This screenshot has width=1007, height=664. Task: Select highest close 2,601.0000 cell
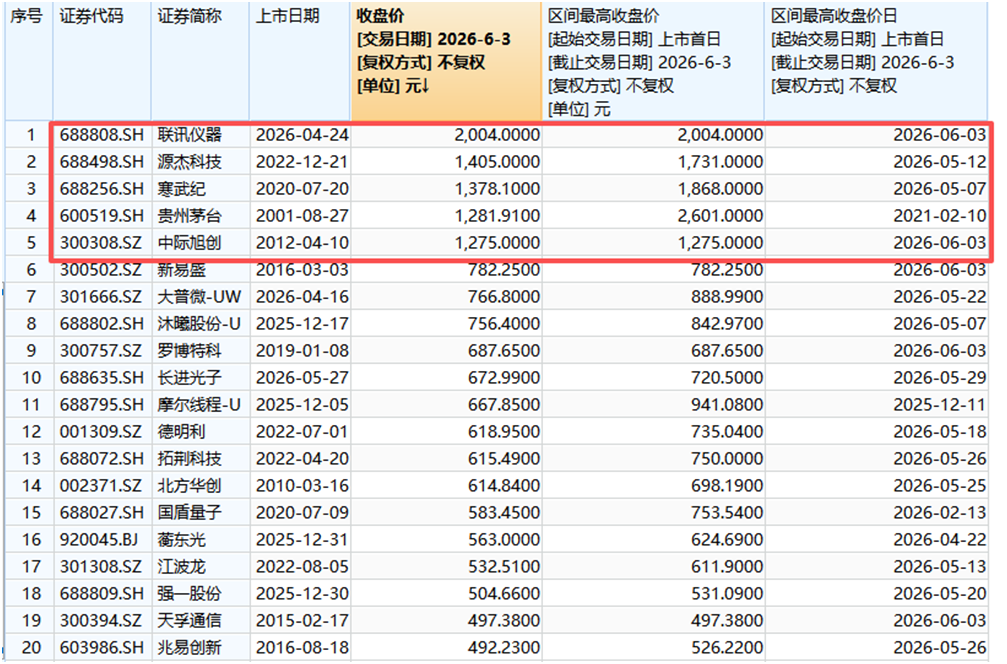click(x=654, y=216)
